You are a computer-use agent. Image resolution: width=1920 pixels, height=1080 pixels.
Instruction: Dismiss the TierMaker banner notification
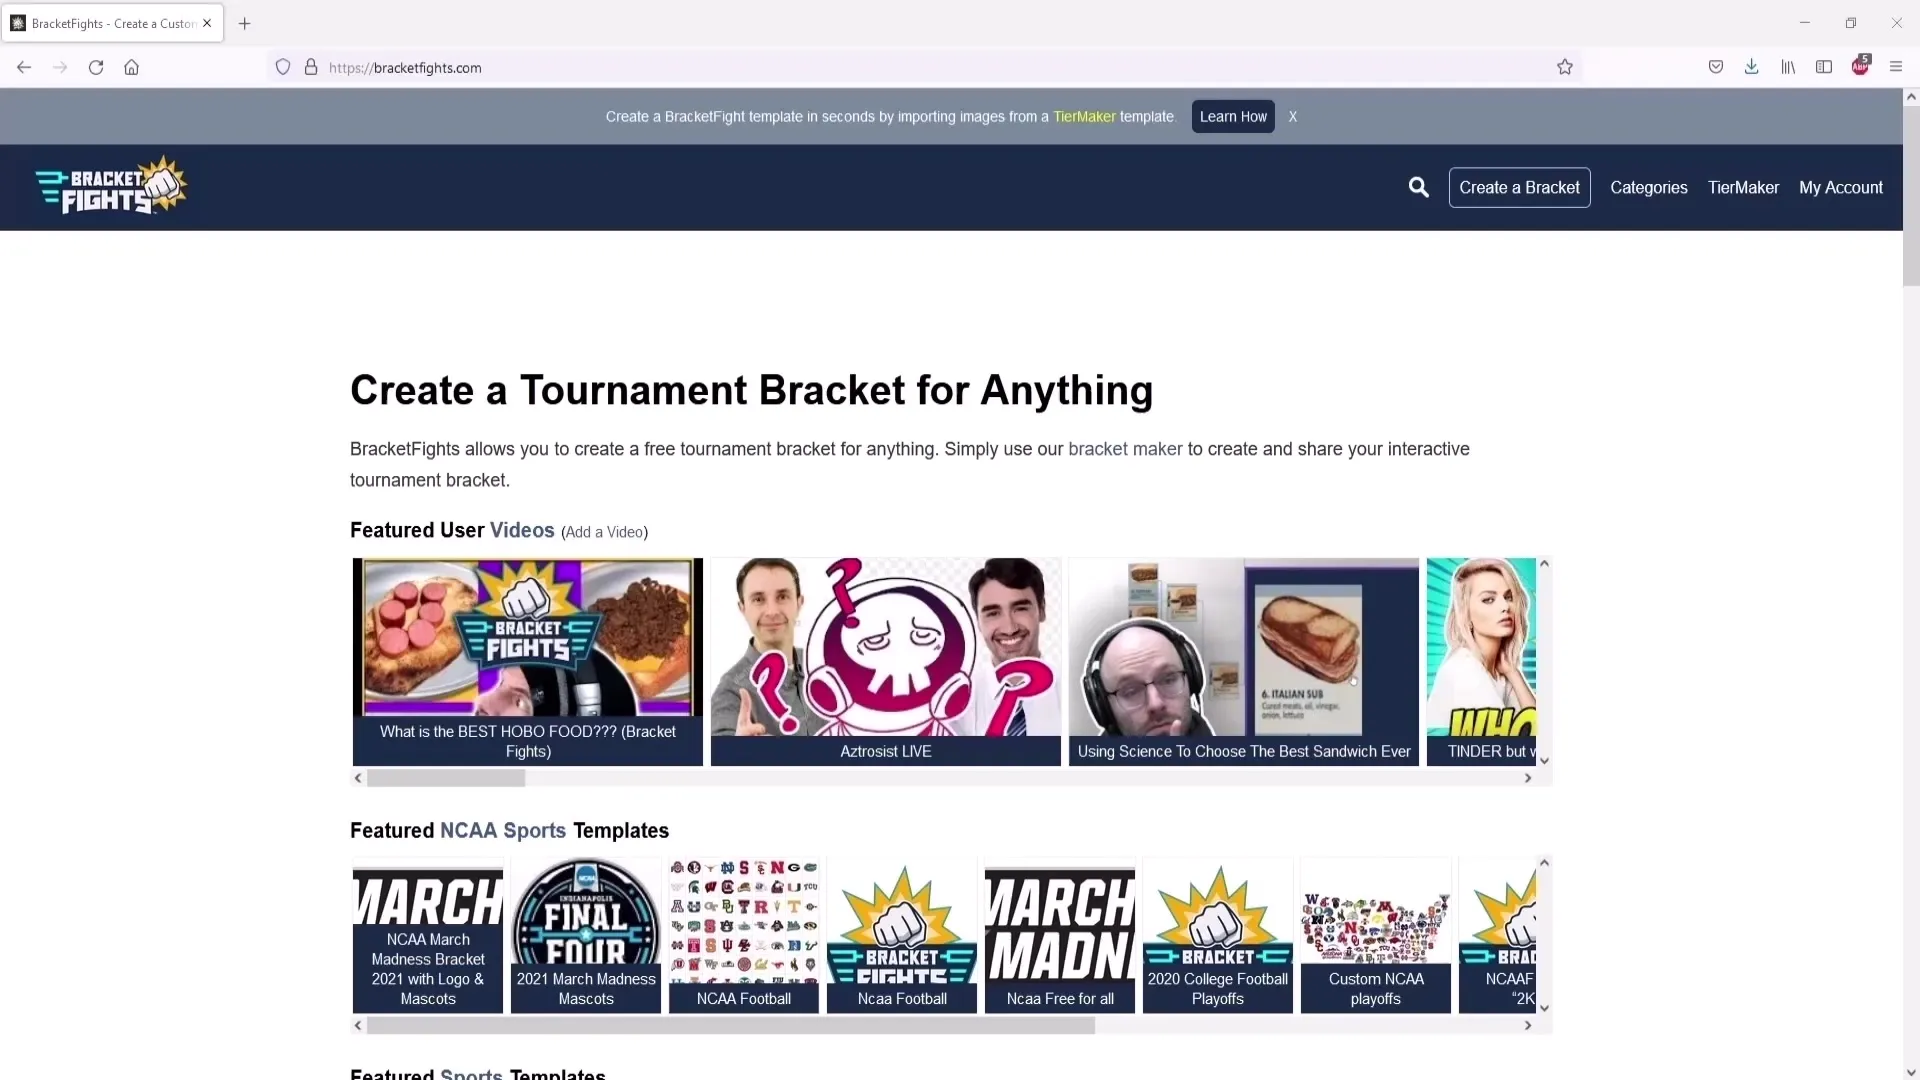point(1292,116)
